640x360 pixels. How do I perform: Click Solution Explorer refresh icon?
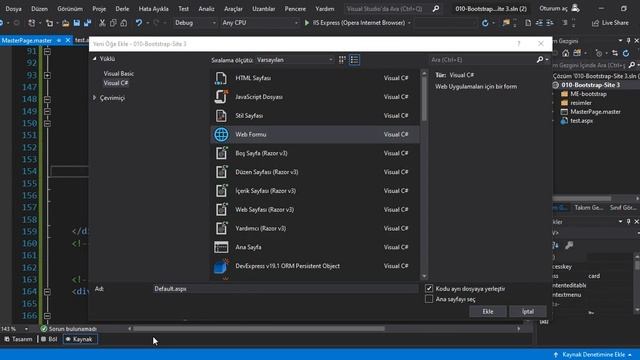[626, 53]
